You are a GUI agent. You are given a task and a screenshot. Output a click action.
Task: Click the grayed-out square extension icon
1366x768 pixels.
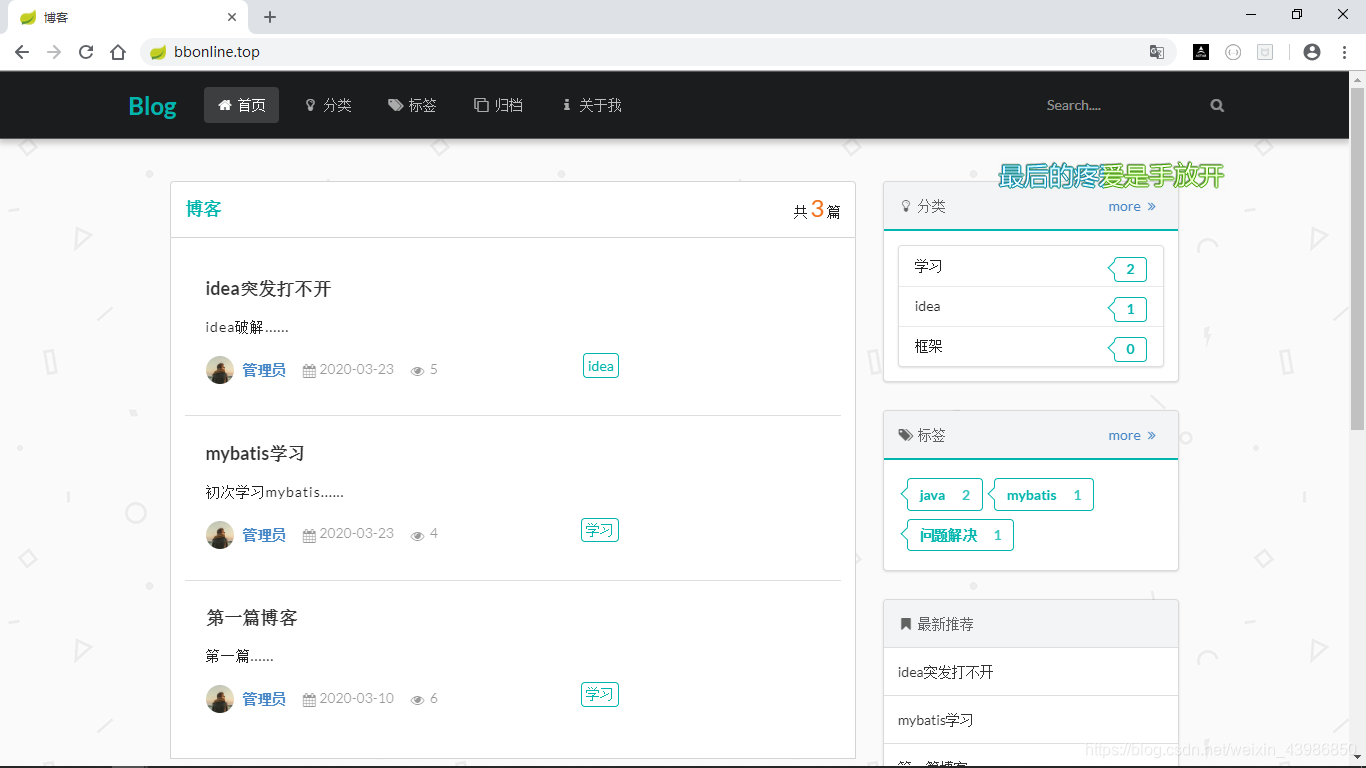tap(1265, 52)
